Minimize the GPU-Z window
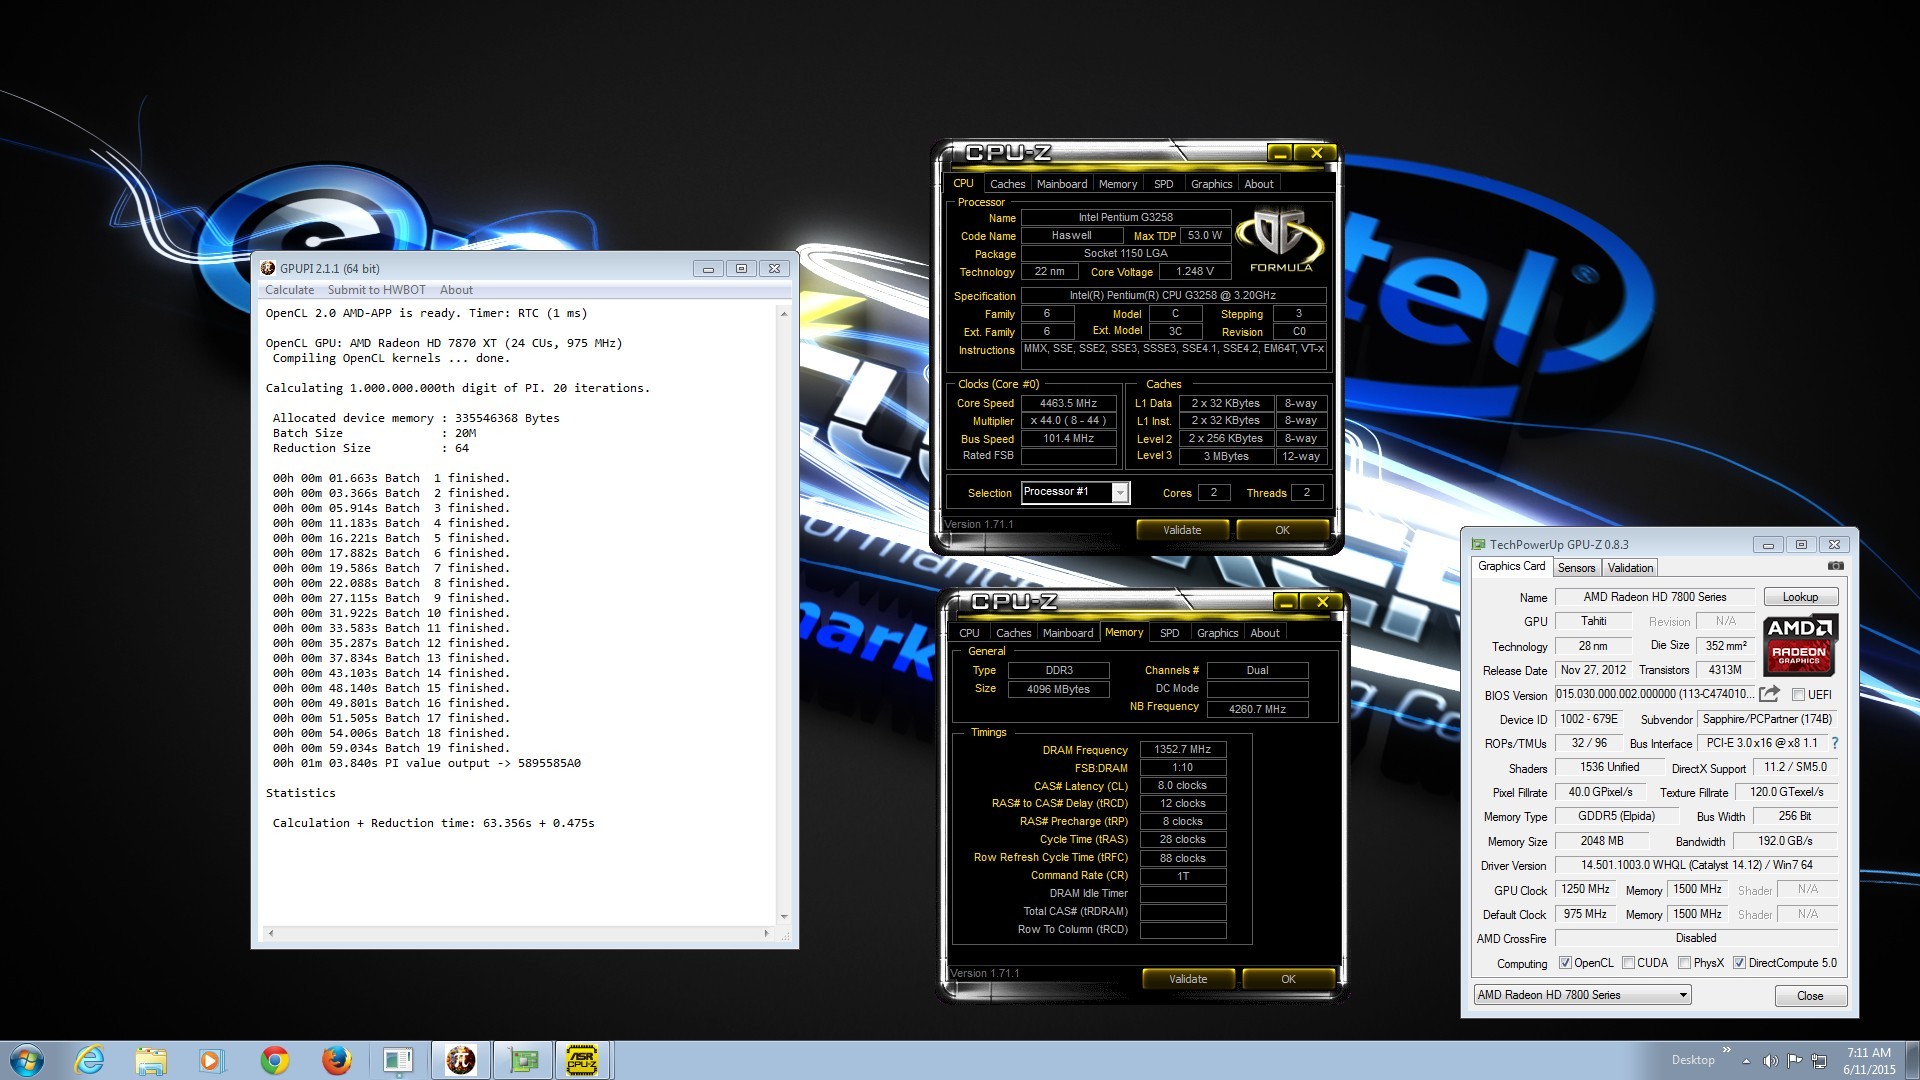The width and height of the screenshot is (1920, 1080). (1768, 545)
